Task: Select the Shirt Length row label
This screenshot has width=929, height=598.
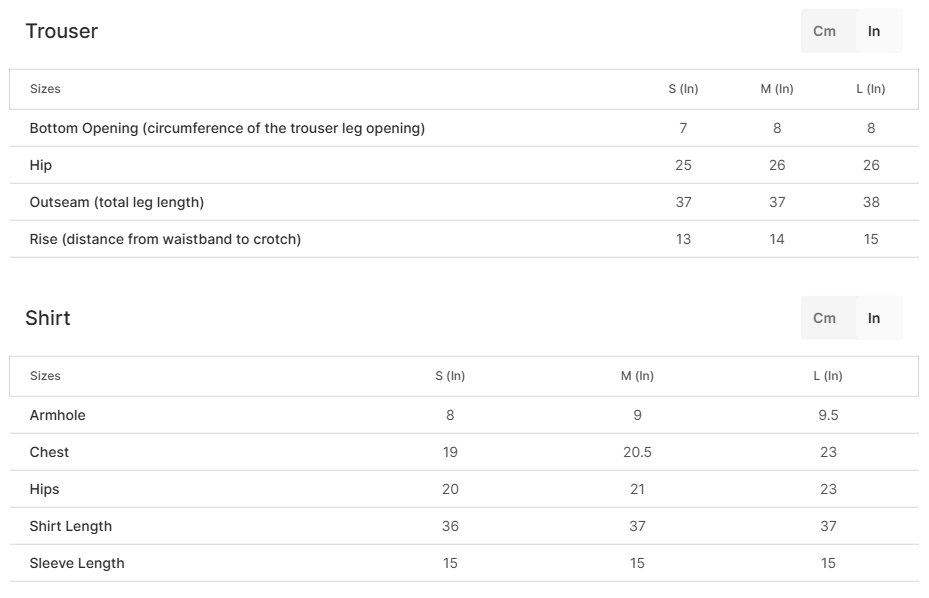Action: coord(71,526)
